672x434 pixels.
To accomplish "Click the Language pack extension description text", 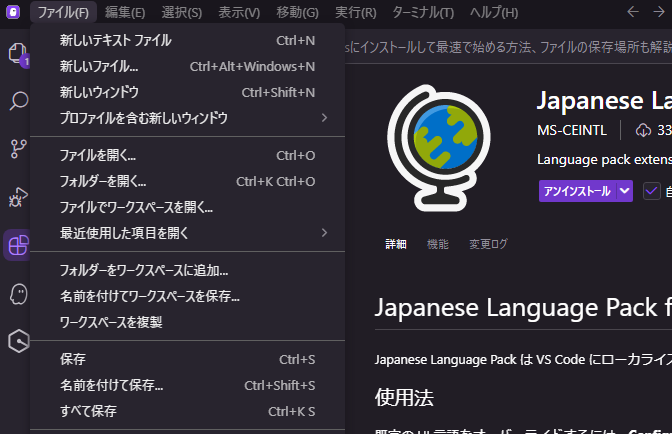I will 604,160.
